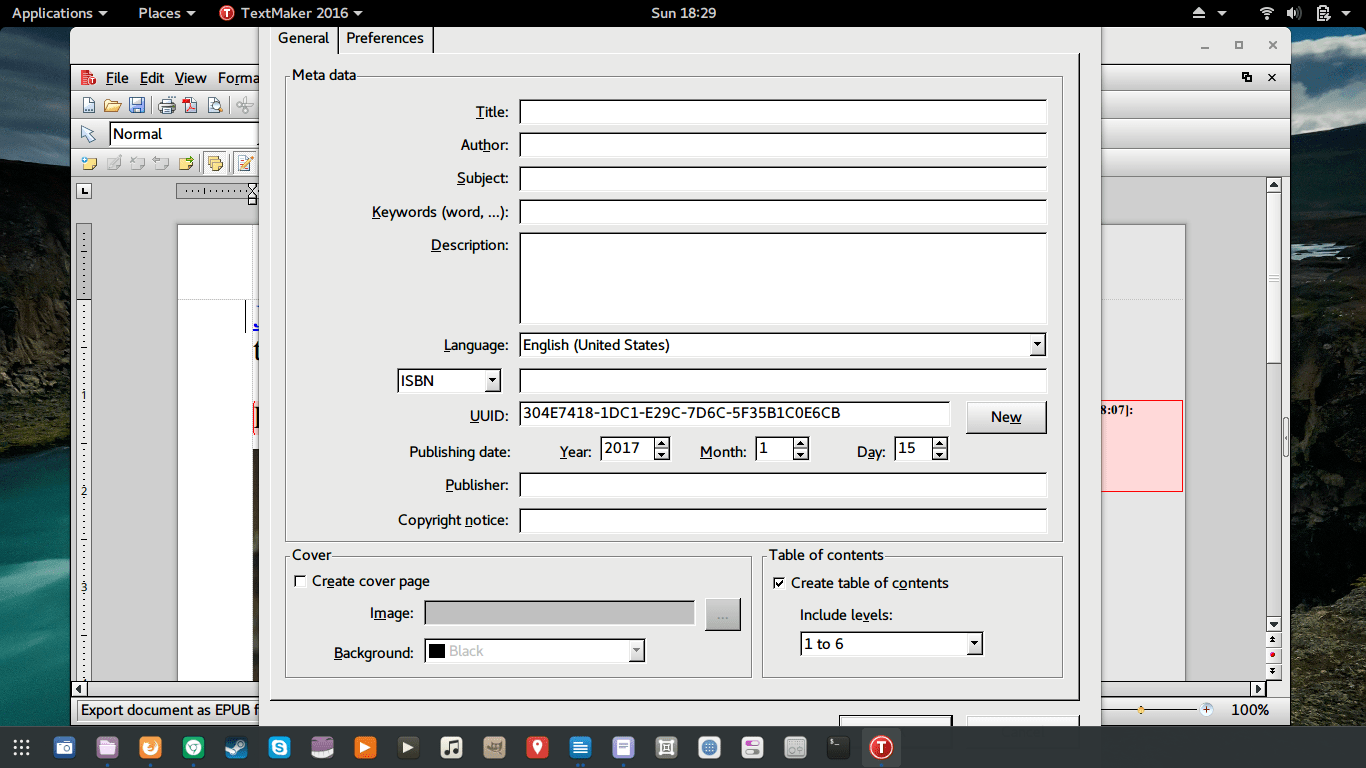Open the Terminal icon in the dock

838,747
